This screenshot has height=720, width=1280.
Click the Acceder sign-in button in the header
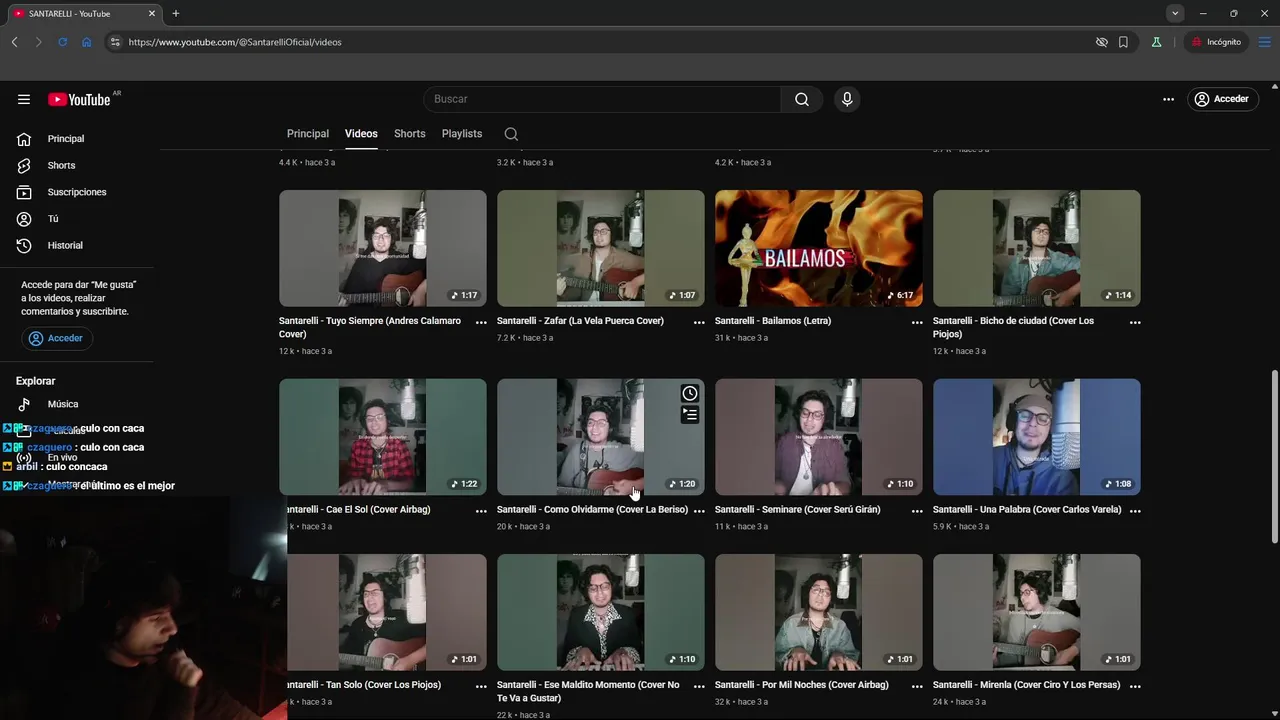click(x=1222, y=99)
